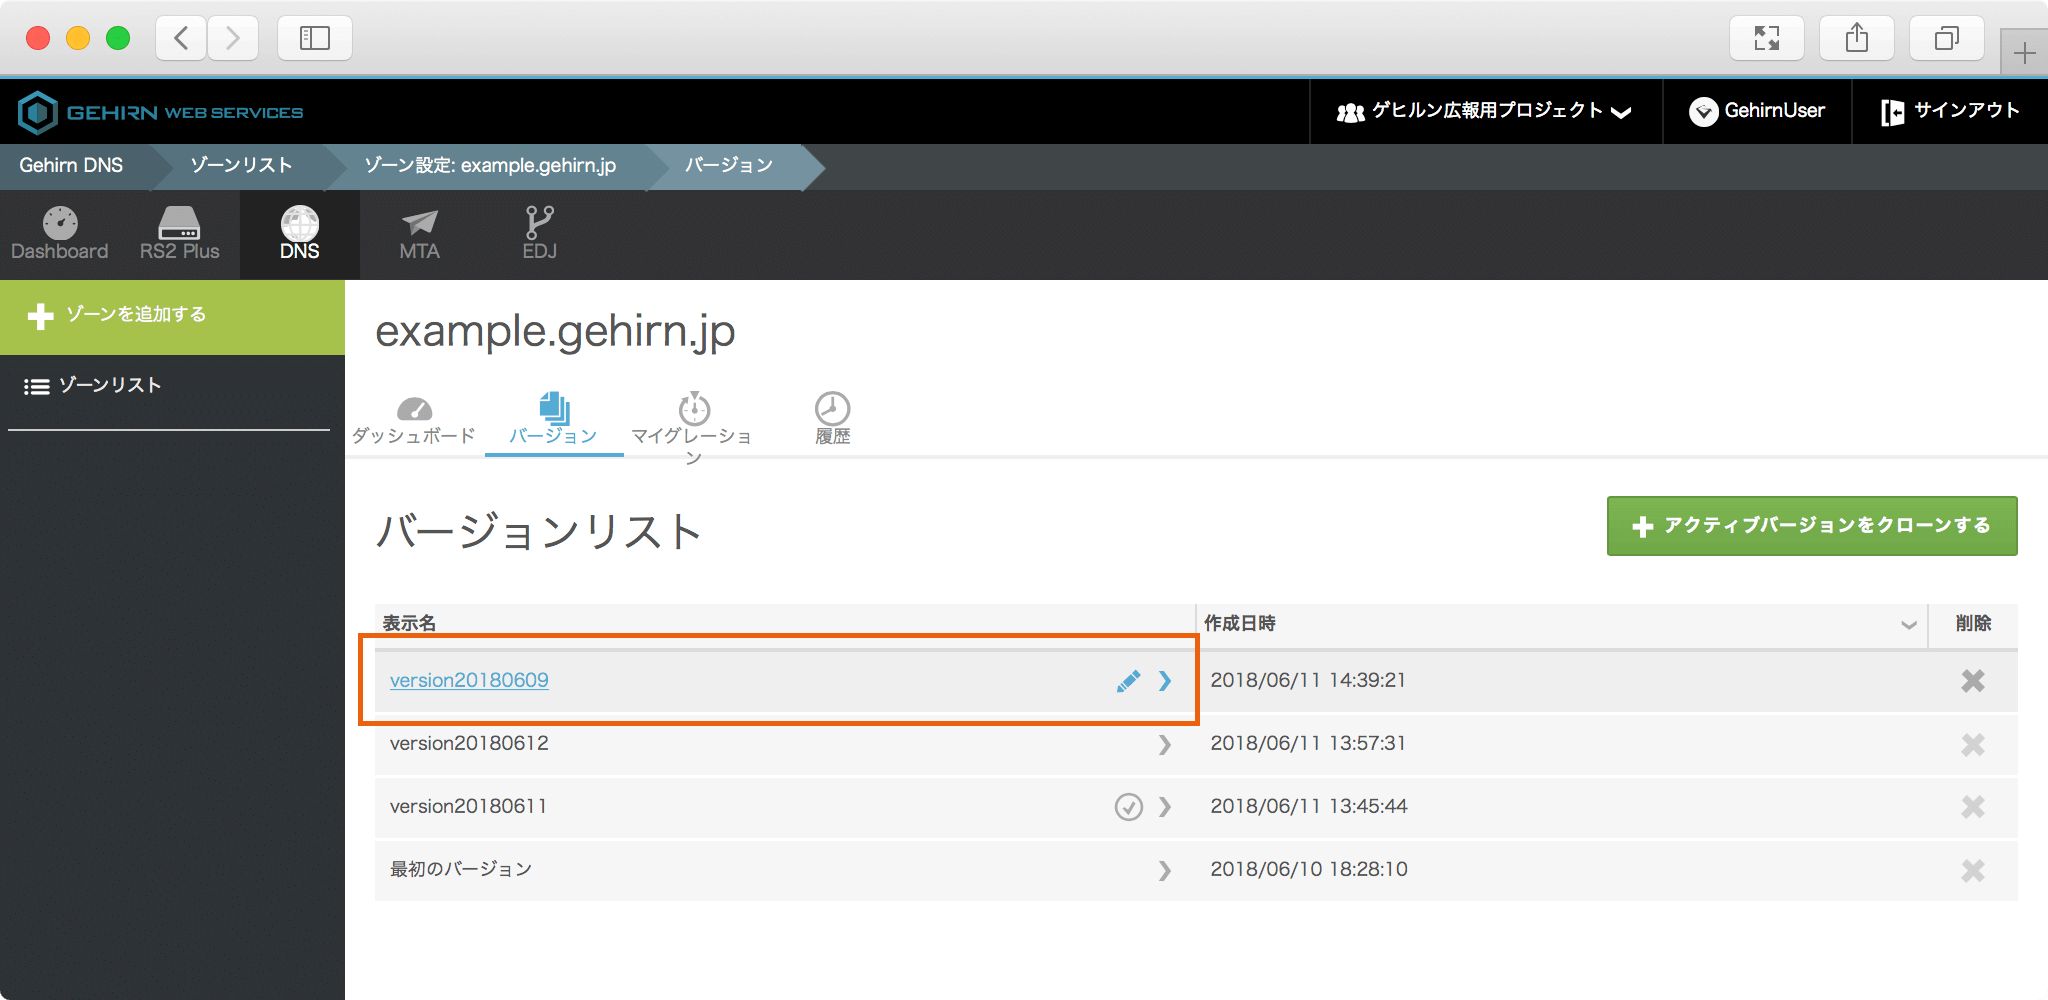2048x1000 pixels.
Task: Expand 最初のバージョン row chevron
Action: tap(1164, 870)
